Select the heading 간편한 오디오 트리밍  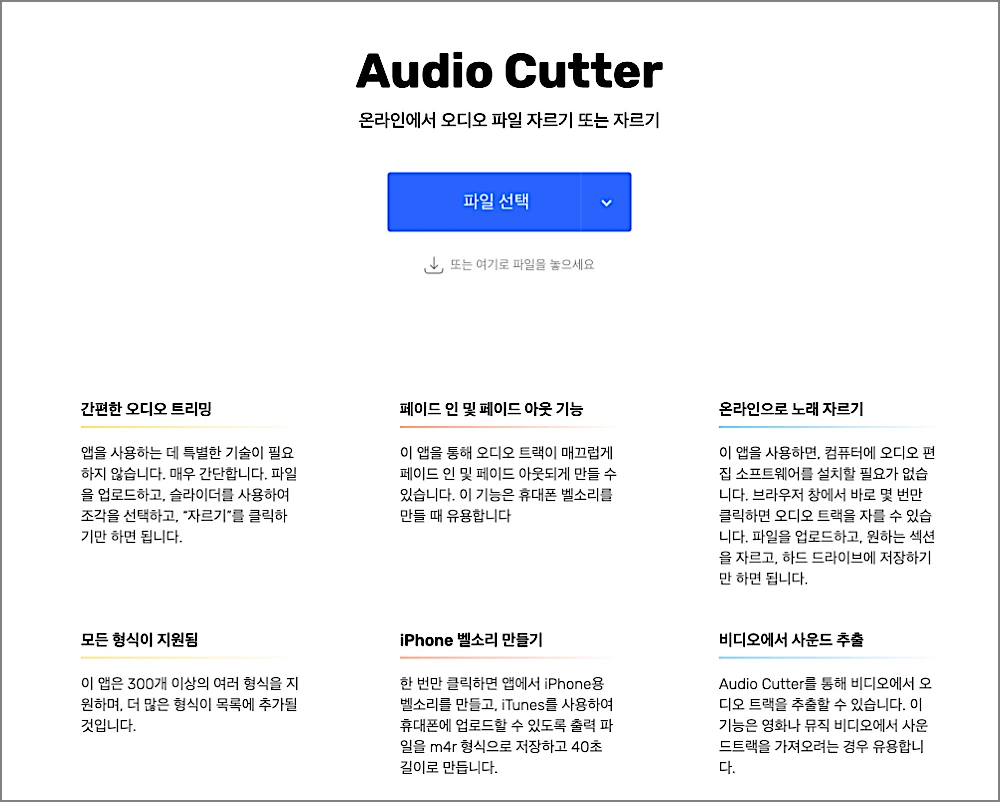pos(146,409)
